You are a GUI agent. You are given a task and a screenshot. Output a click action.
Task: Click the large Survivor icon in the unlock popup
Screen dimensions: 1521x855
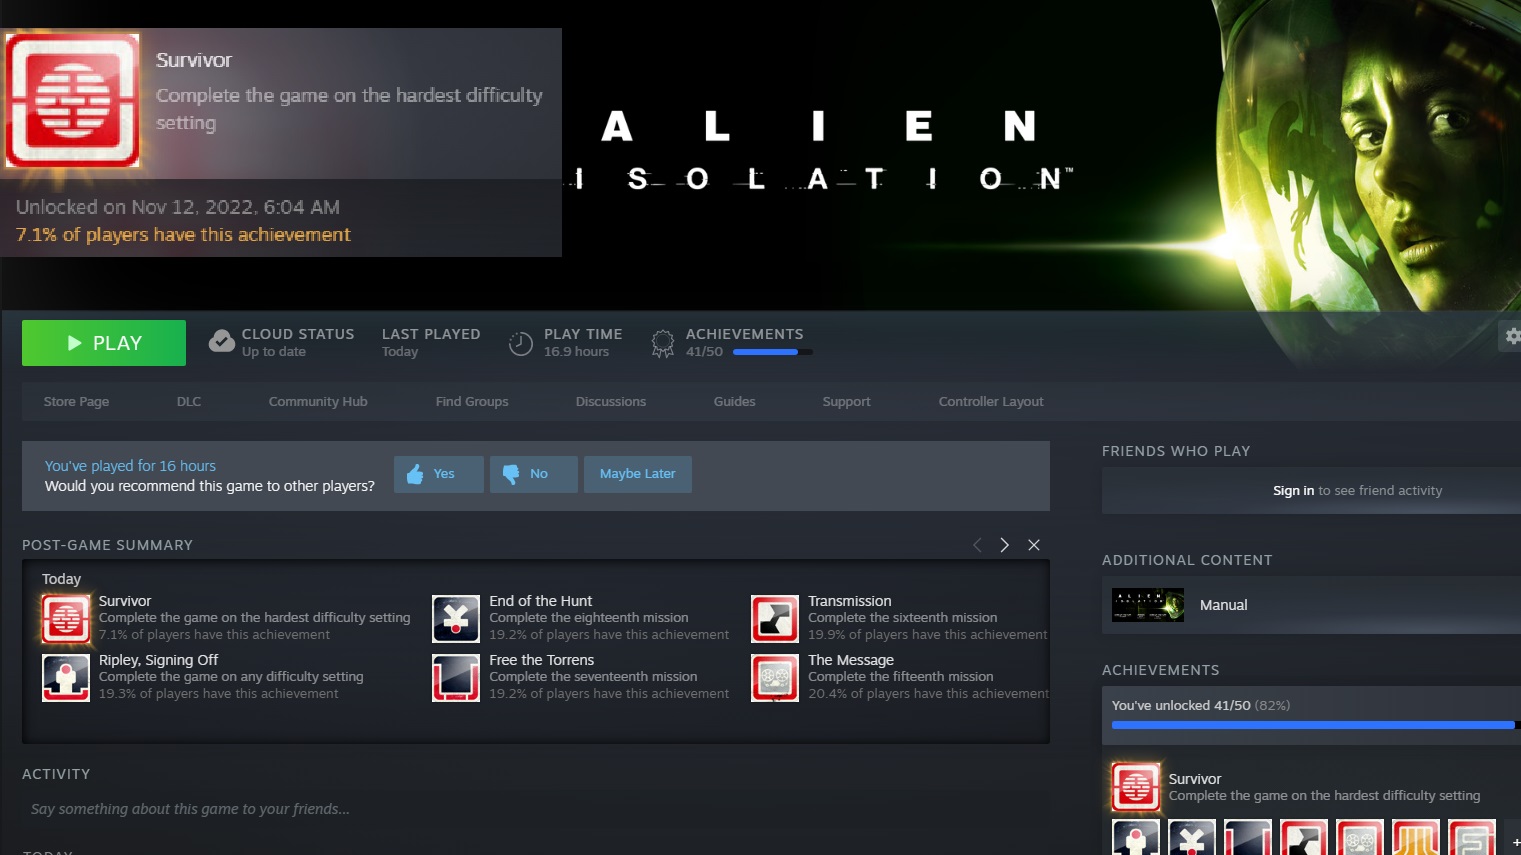72,100
